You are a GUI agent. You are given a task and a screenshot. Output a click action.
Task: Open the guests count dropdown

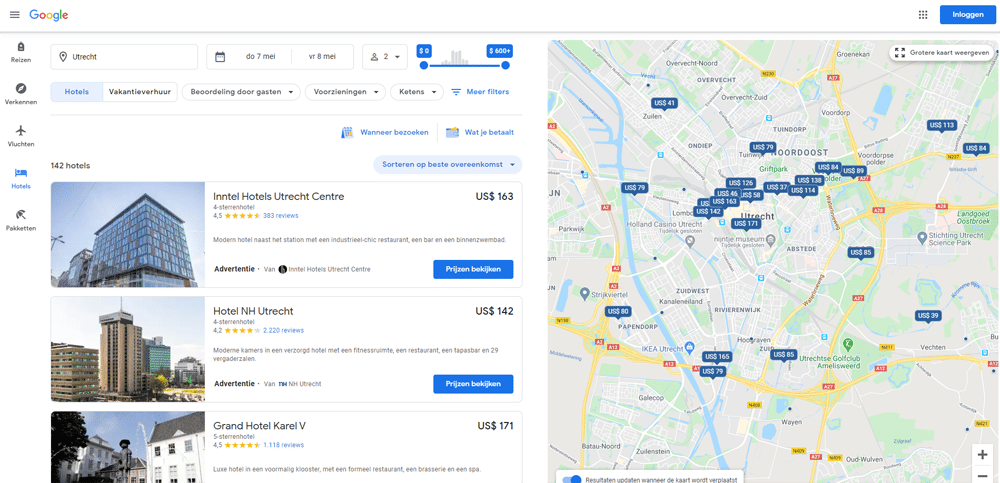[385, 57]
